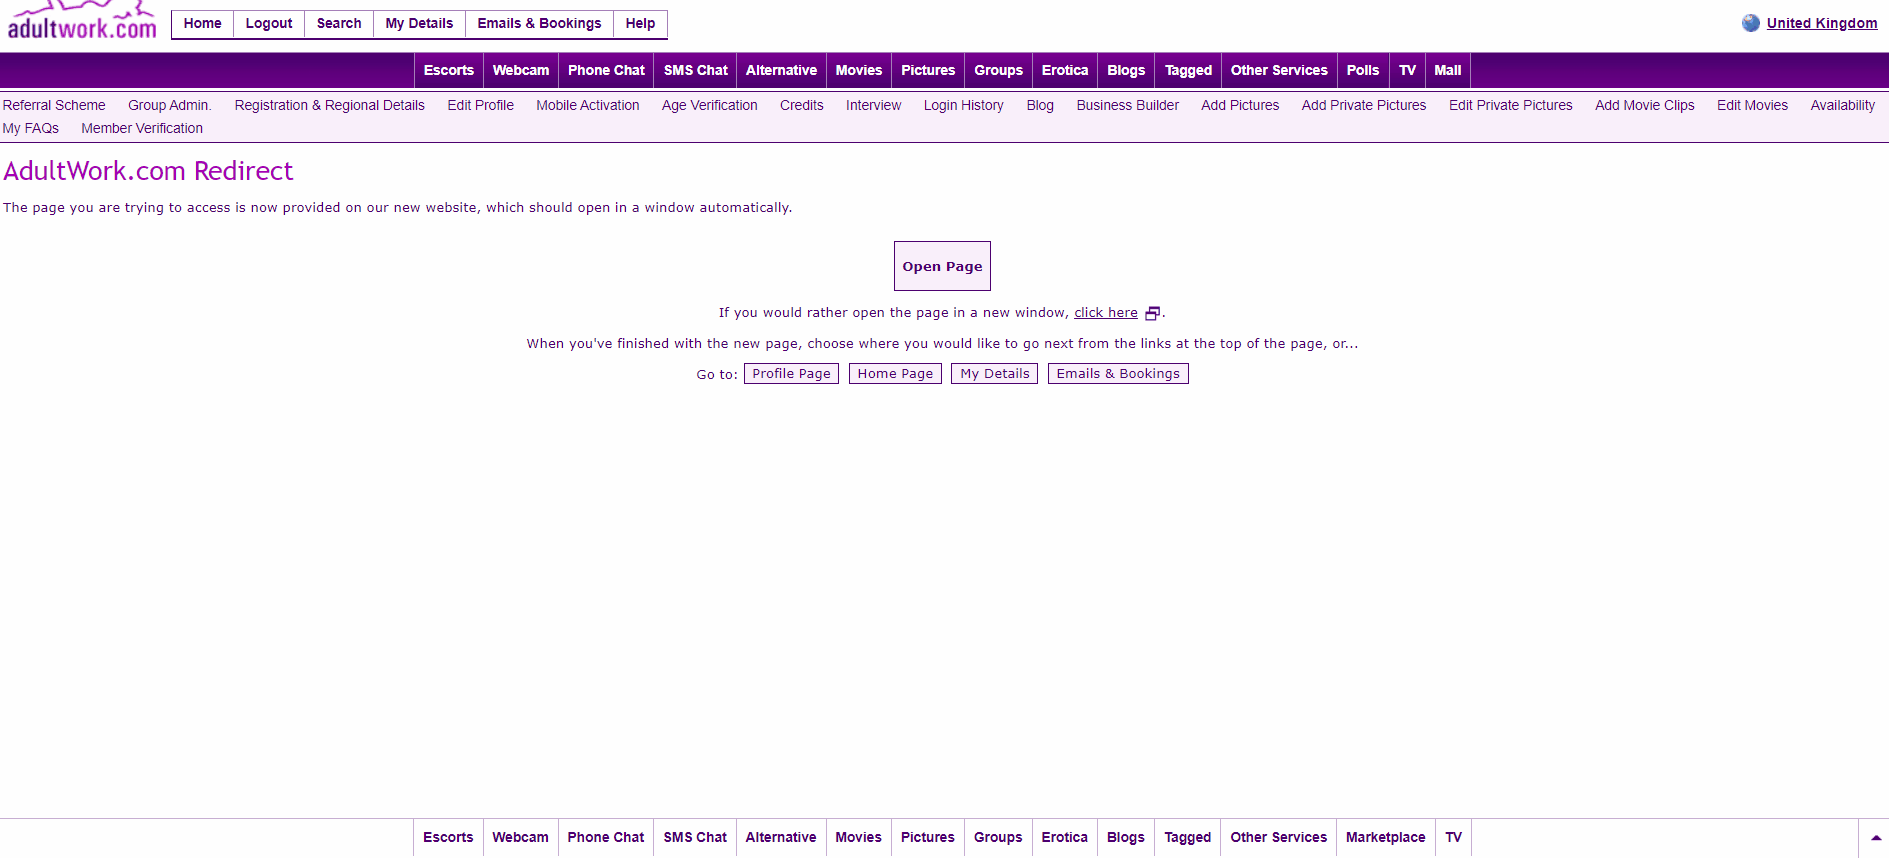The image size is (1889, 858).
Task: Choose the Home Page button
Action: (x=895, y=374)
